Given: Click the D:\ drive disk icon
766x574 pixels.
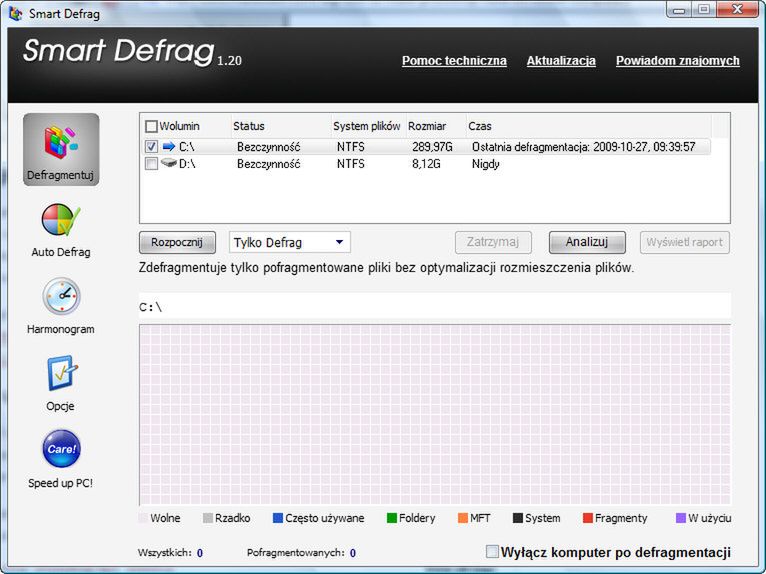Looking at the screenshot, I should [169, 163].
